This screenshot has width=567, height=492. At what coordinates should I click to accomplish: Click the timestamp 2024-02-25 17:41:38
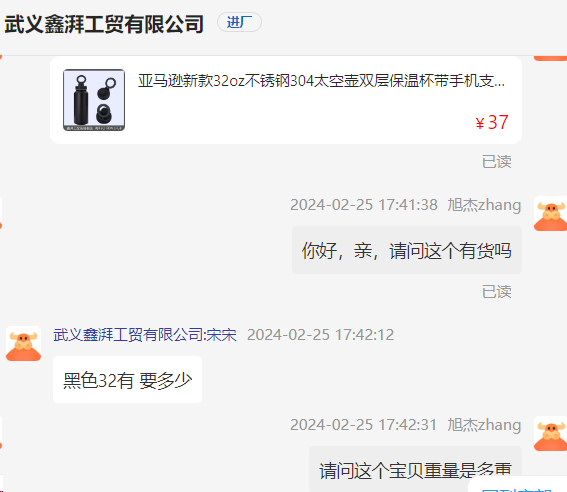(x=364, y=205)
